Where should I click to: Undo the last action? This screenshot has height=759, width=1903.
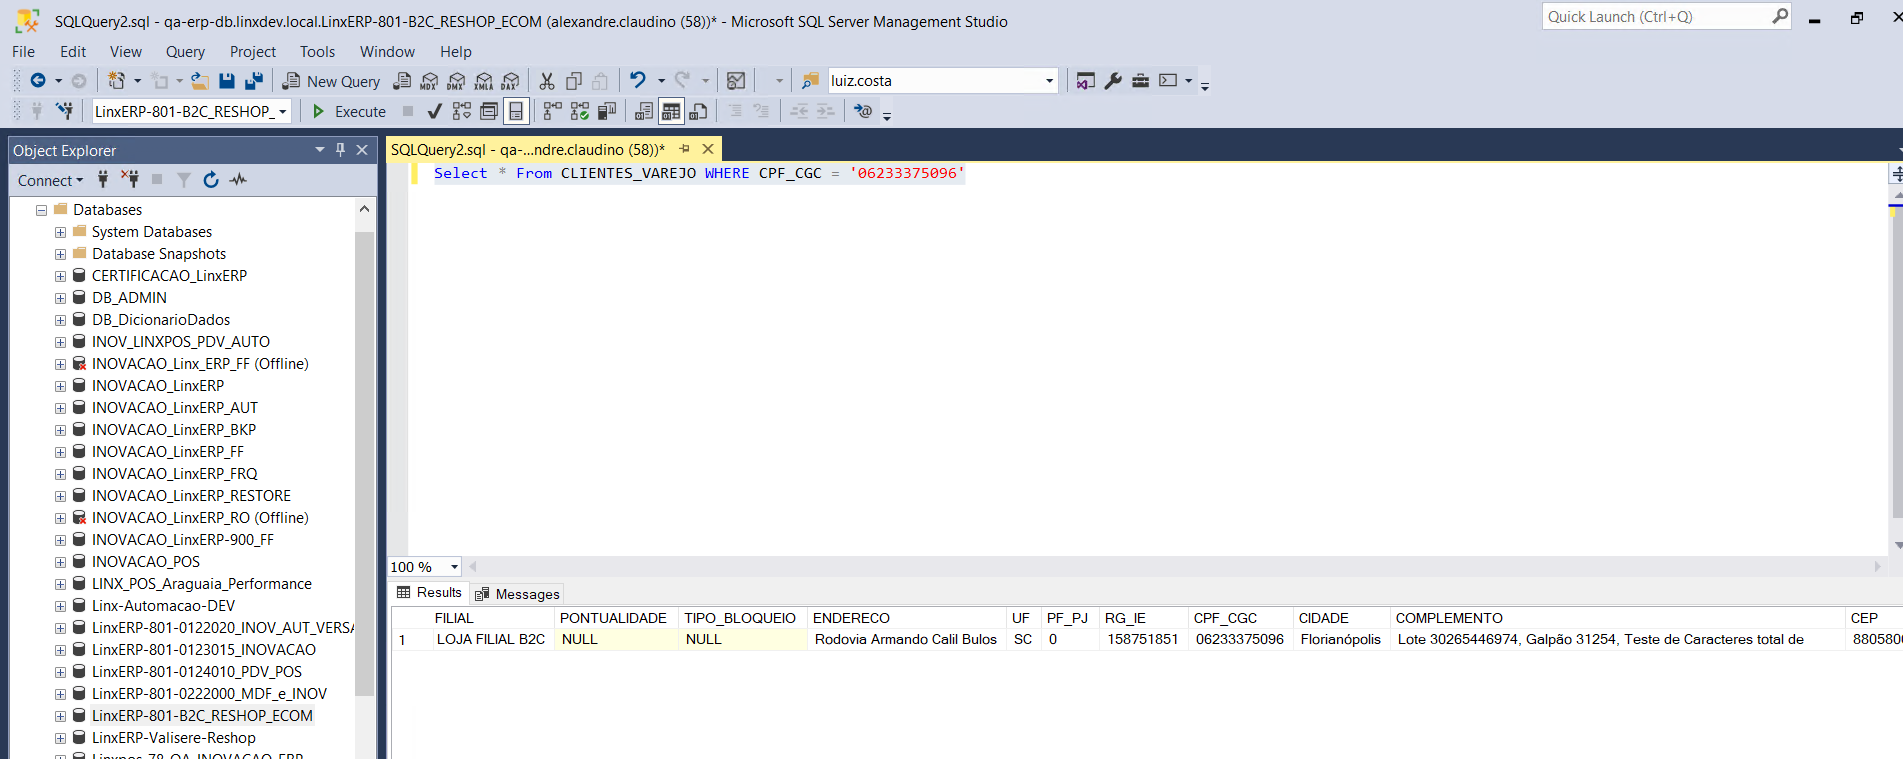pos(638,80)
